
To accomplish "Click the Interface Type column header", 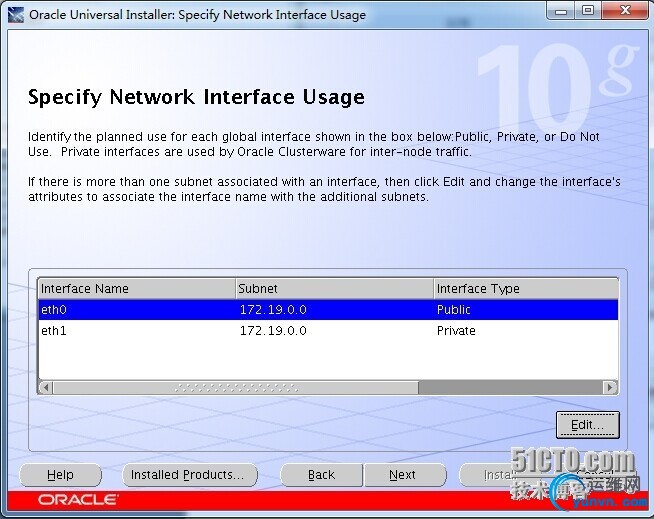I will pos(526,289).
